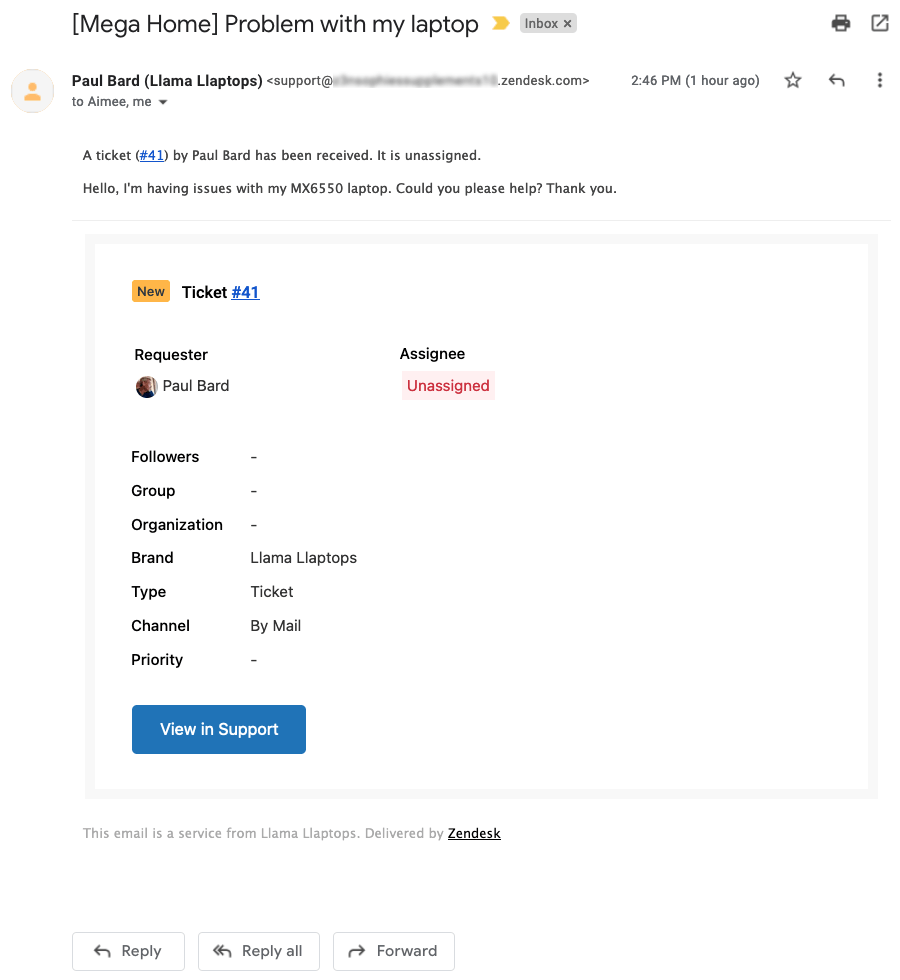Click the reply-all icon inside the Reply all button
Screen dimensions: 900x980
point(222,951)
